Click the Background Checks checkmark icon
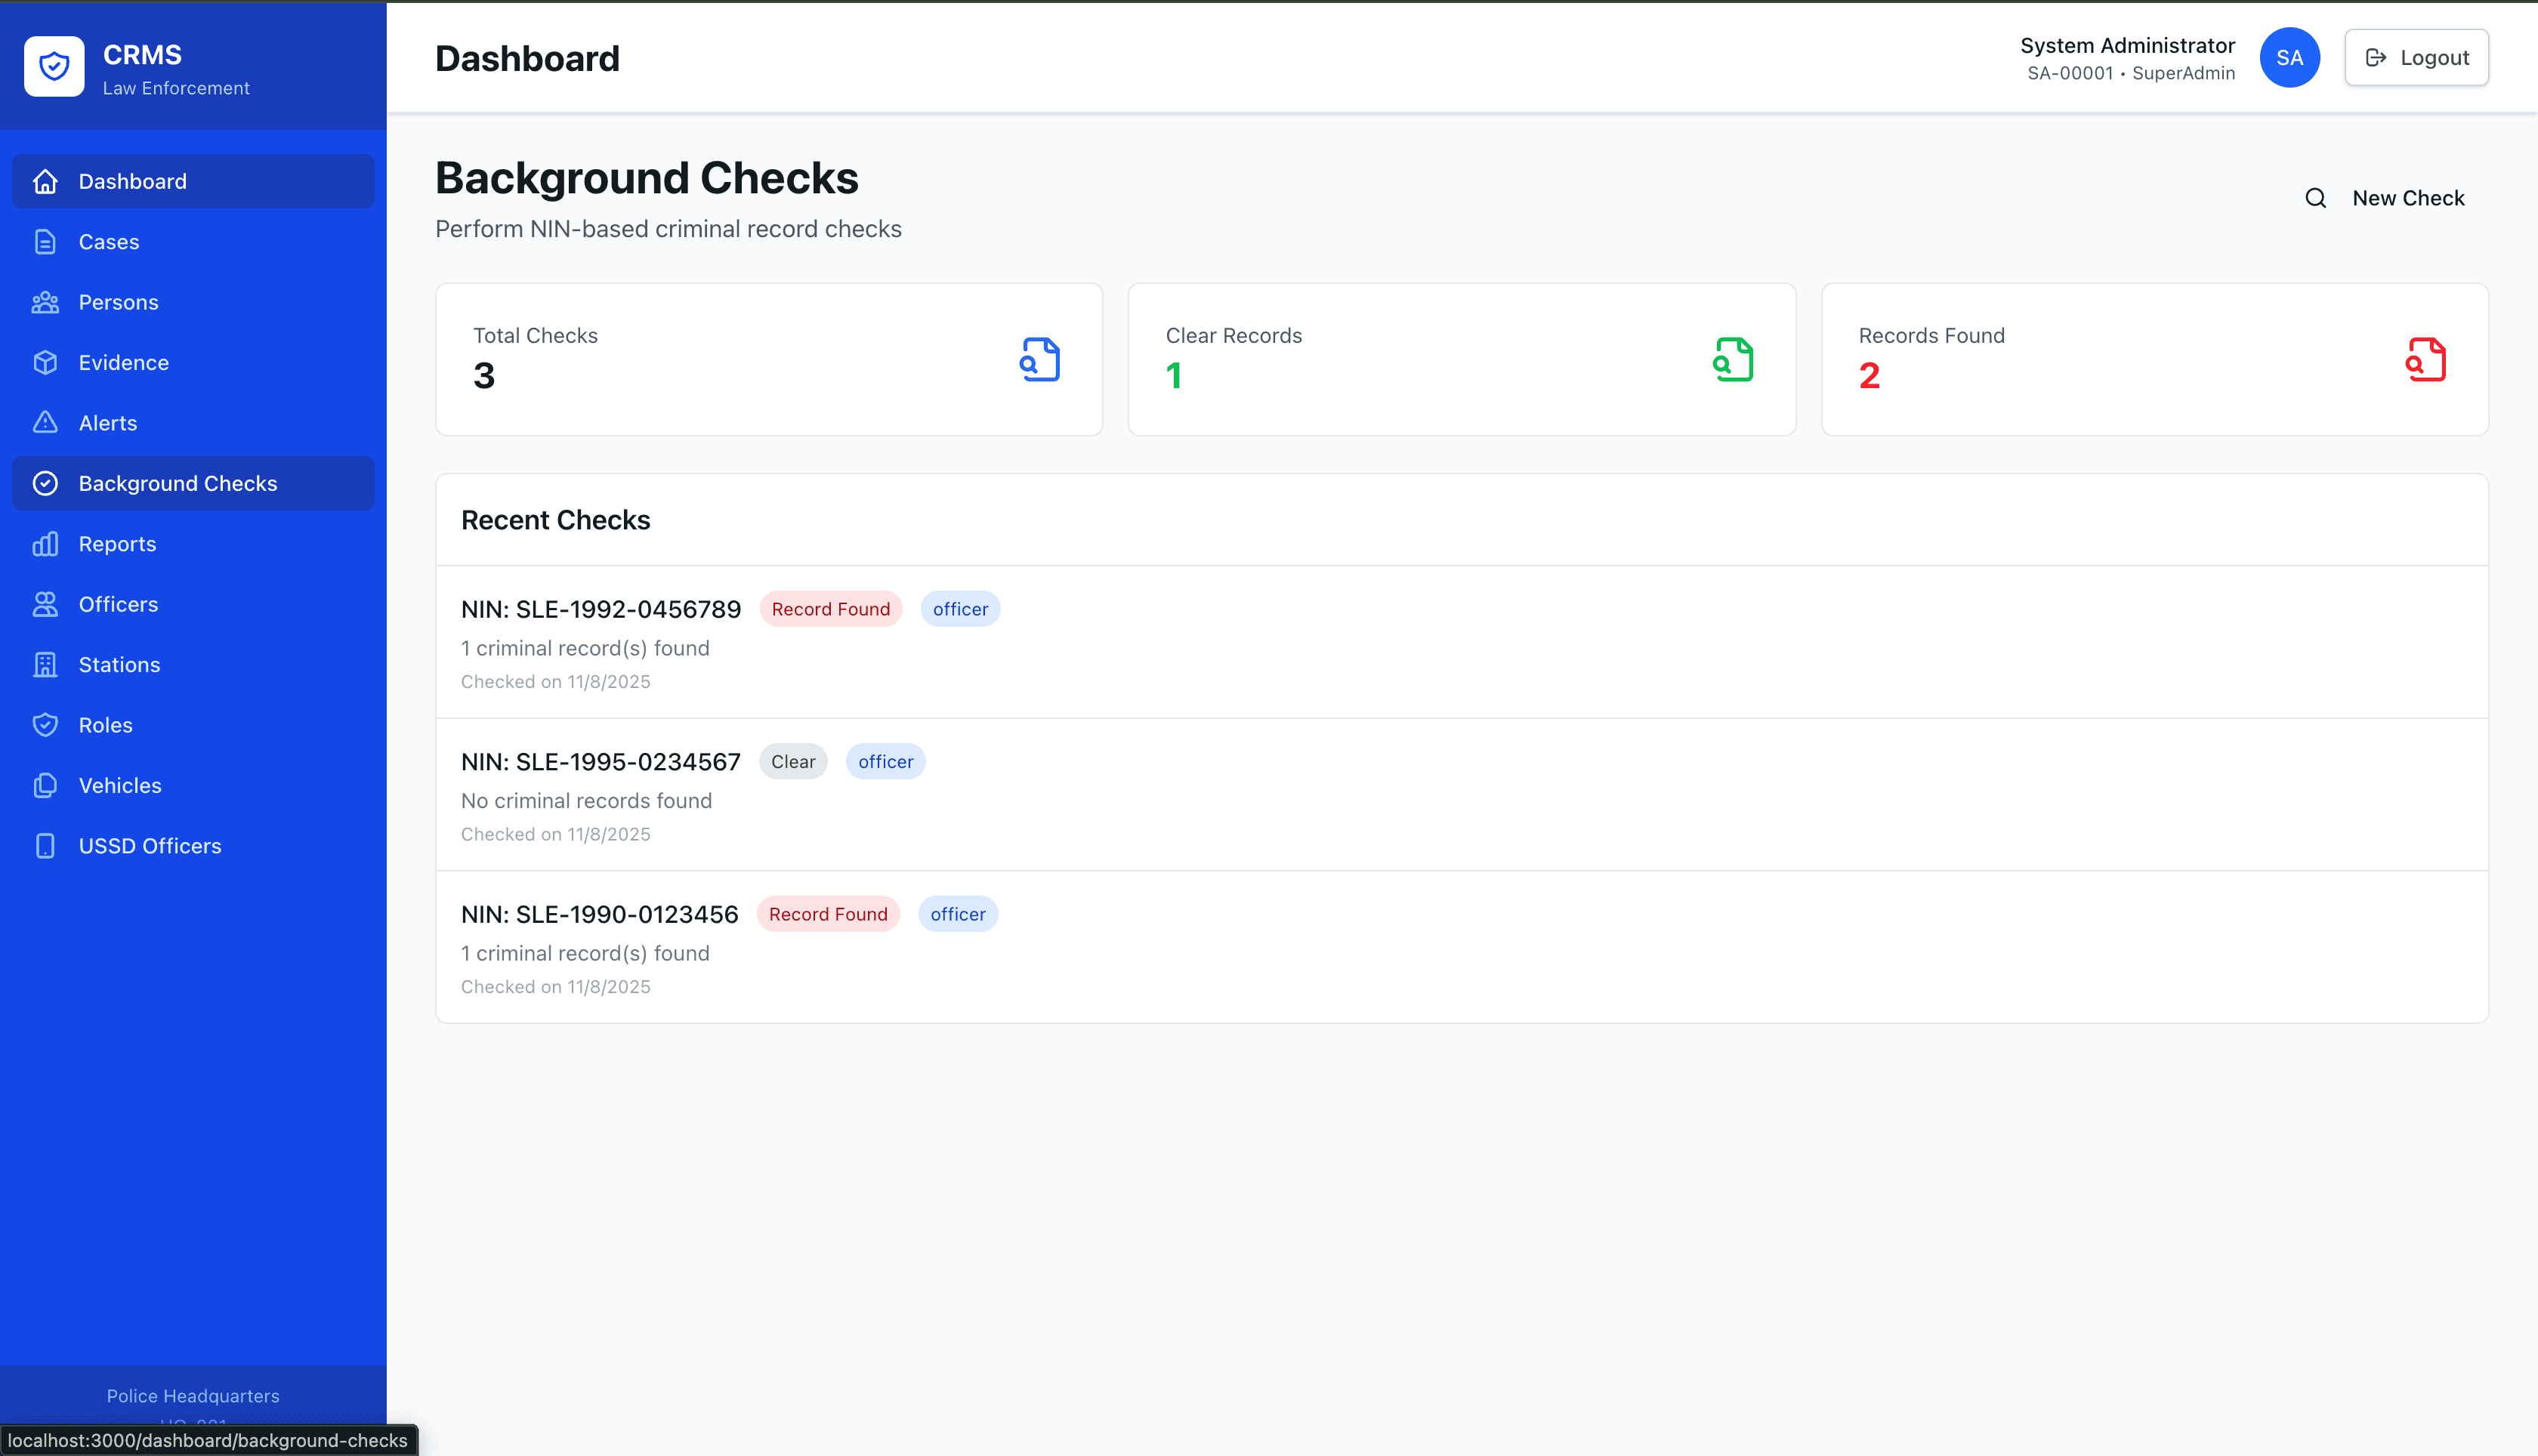This screenshot has width=2538, height=1456. 45,484
